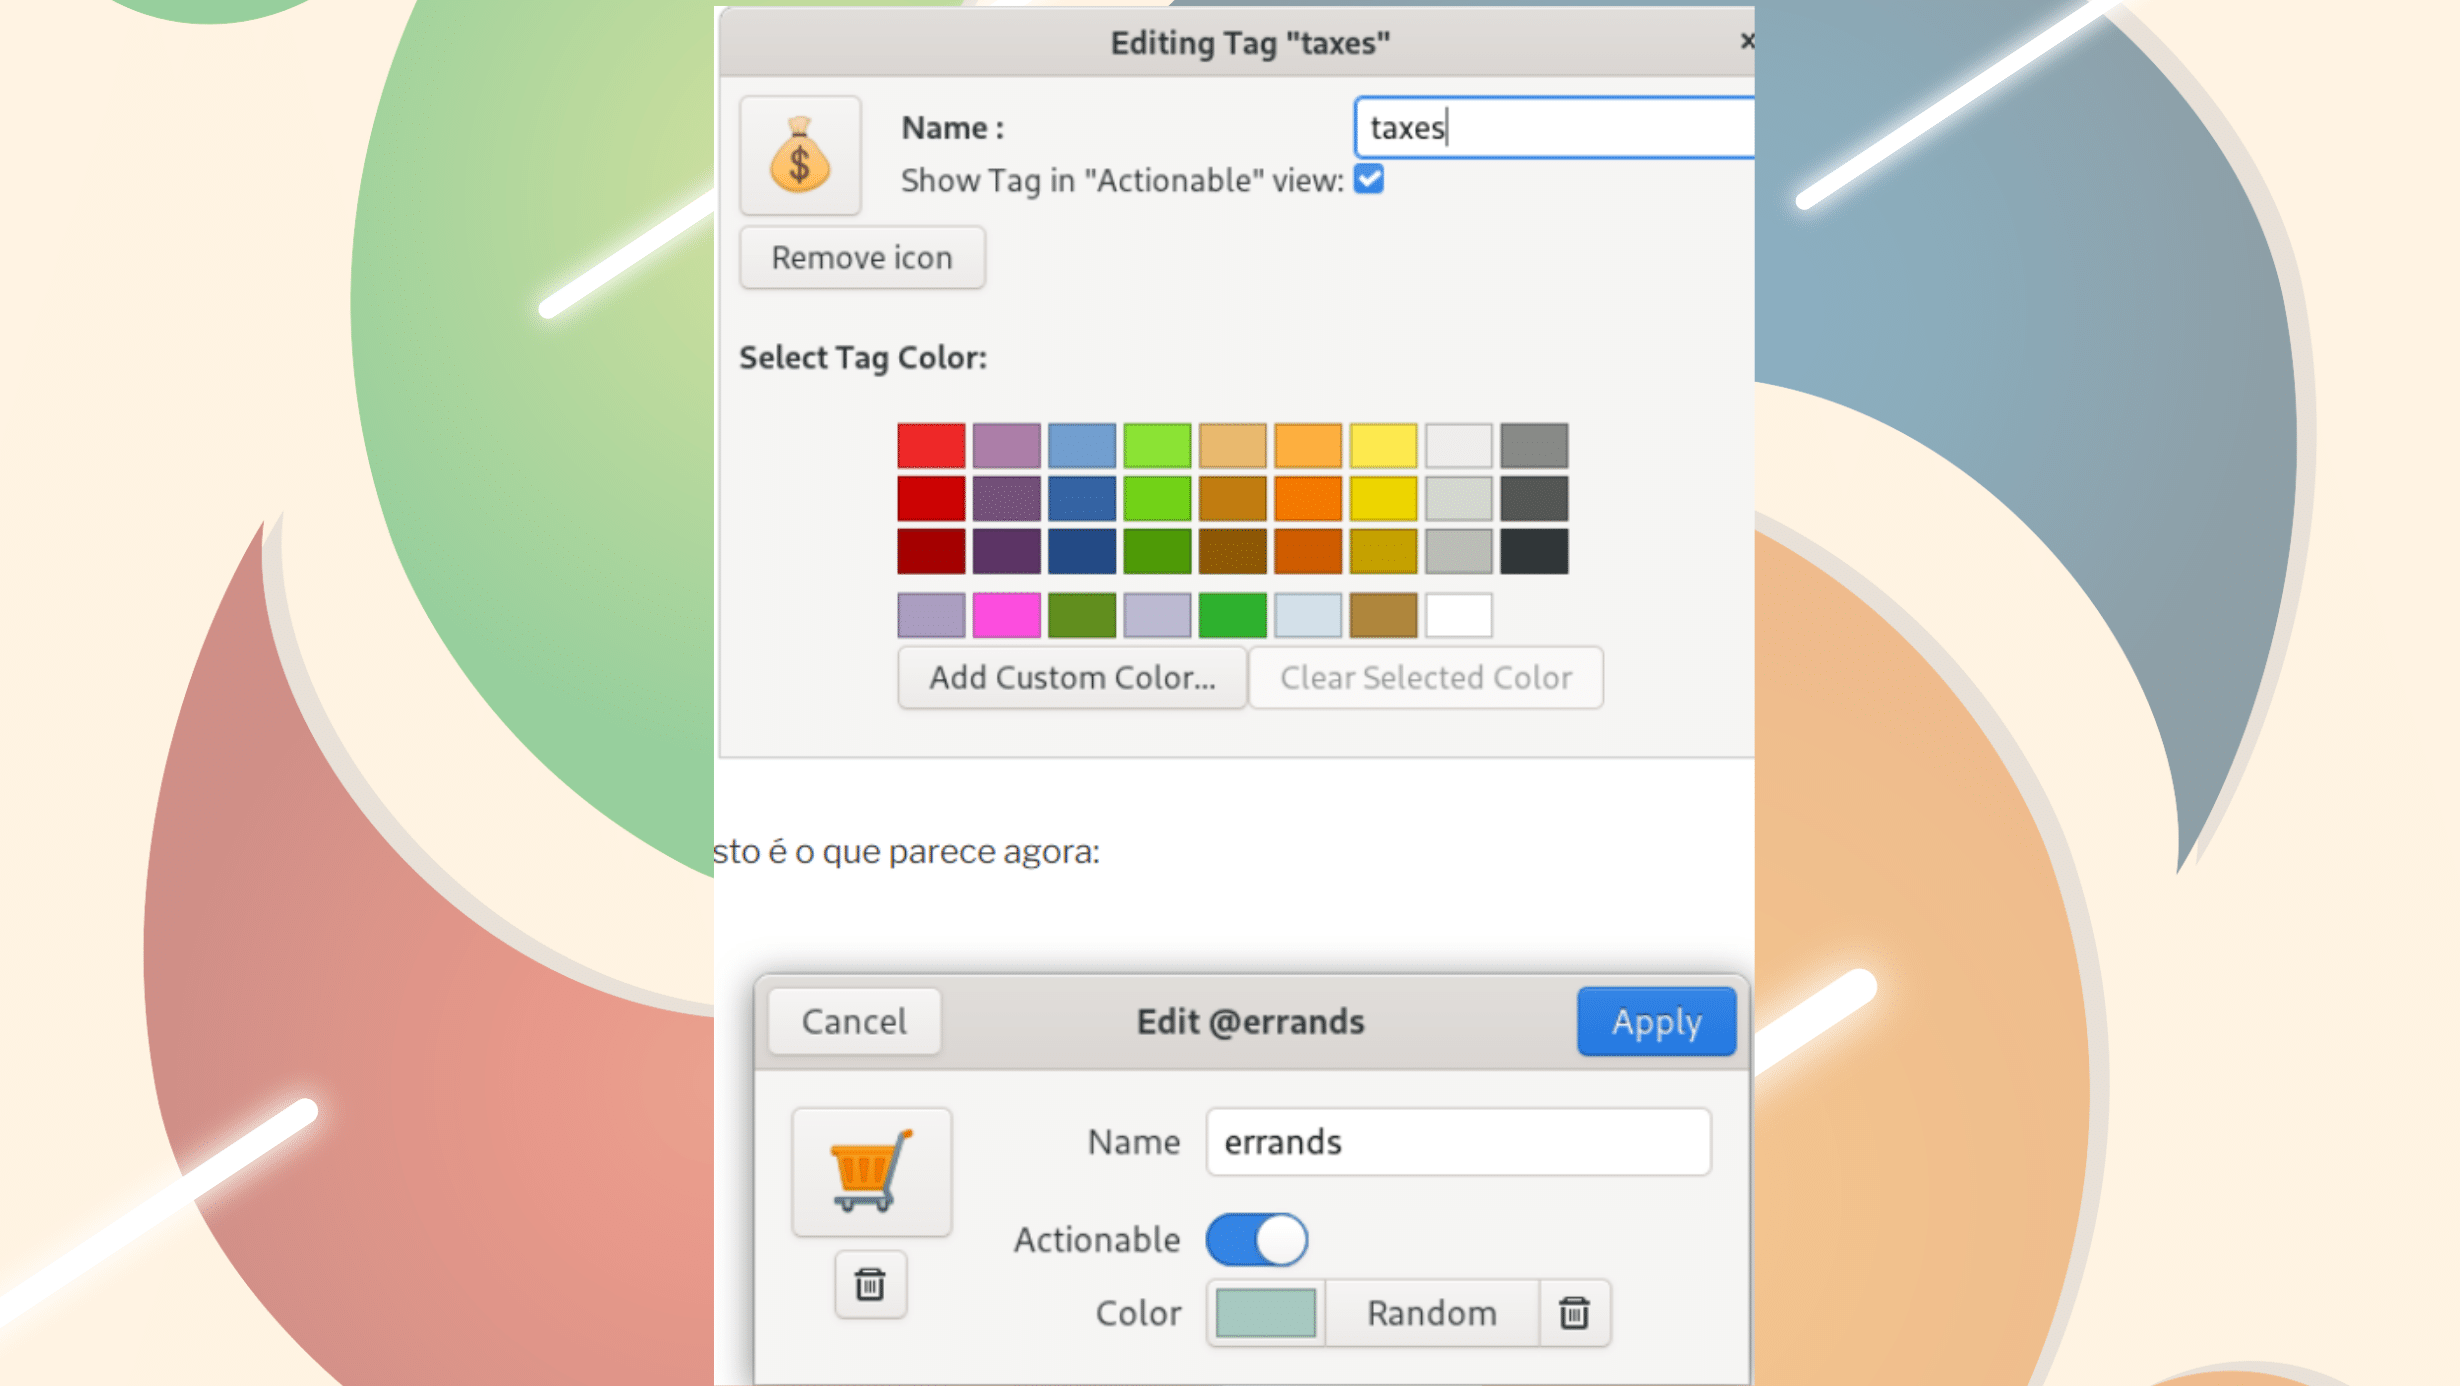Viewport: 2460px width, 1386px height.
Task: Click the Remove icon button
Action: pyautogui.click(x=862, y=258)
